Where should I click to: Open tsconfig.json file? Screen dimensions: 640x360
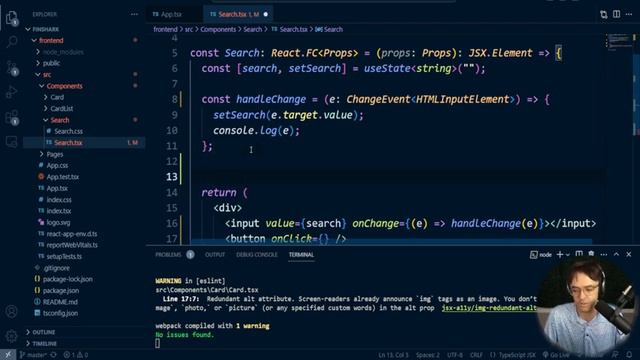pos(60,313)
